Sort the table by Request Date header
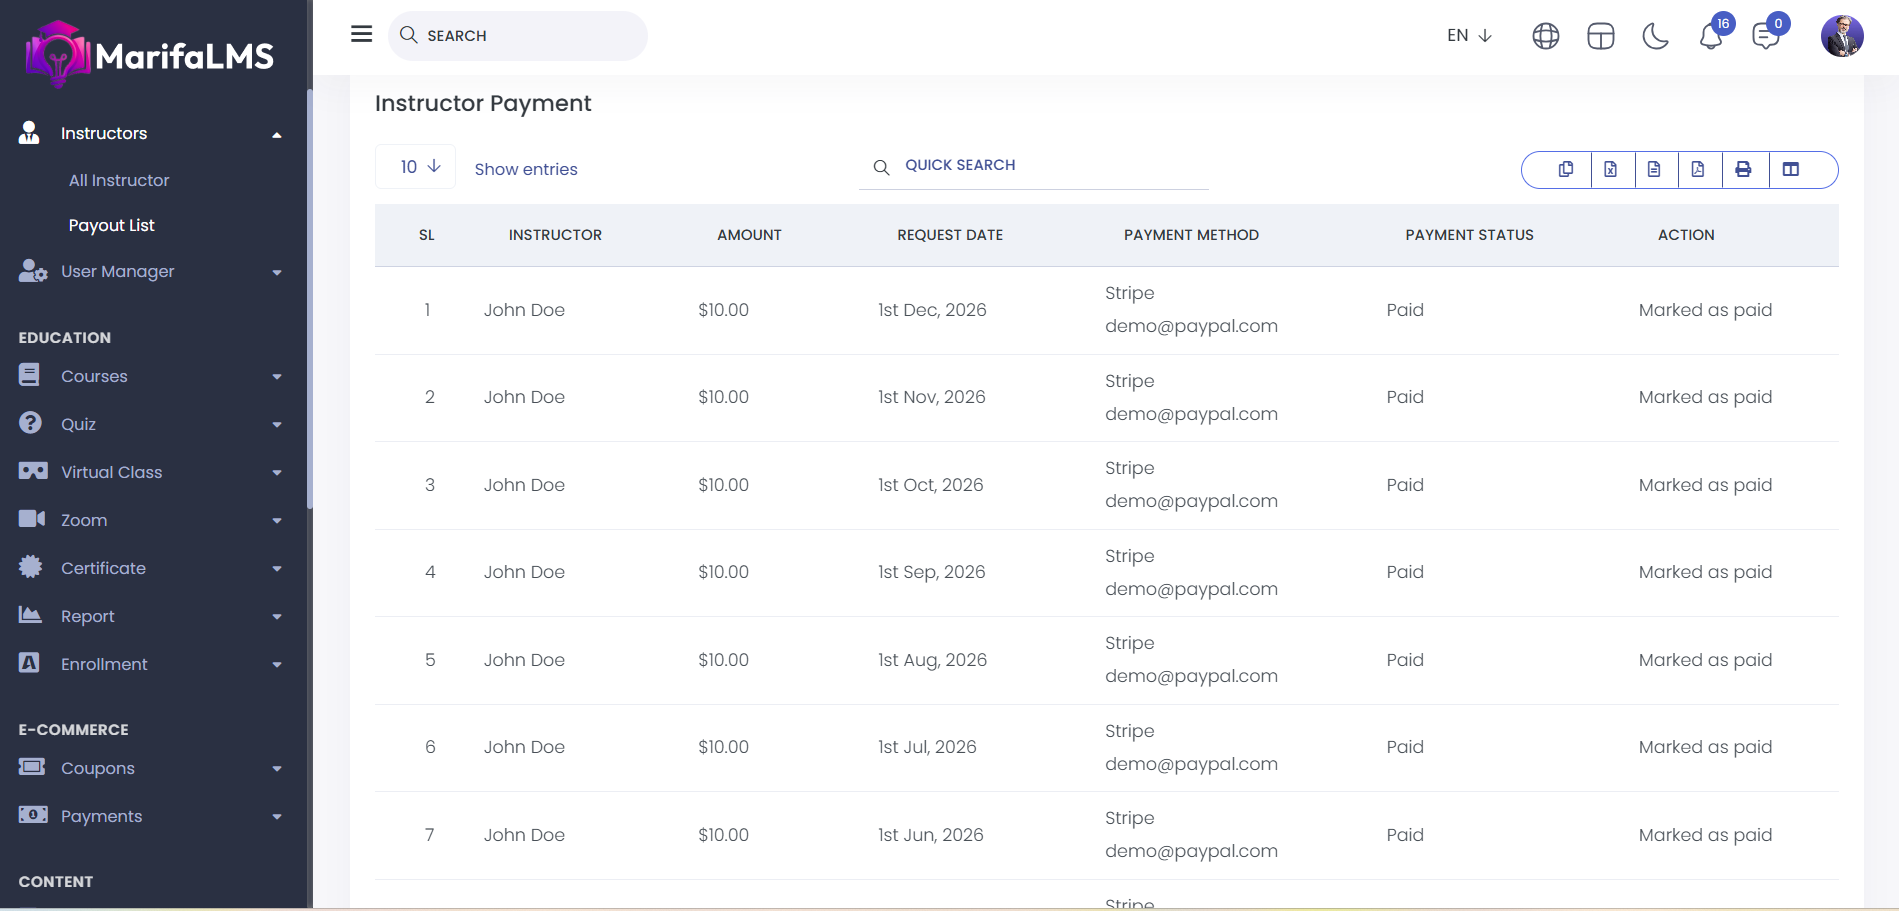This screenshot has width=1899, height=911. pos(949,235)
